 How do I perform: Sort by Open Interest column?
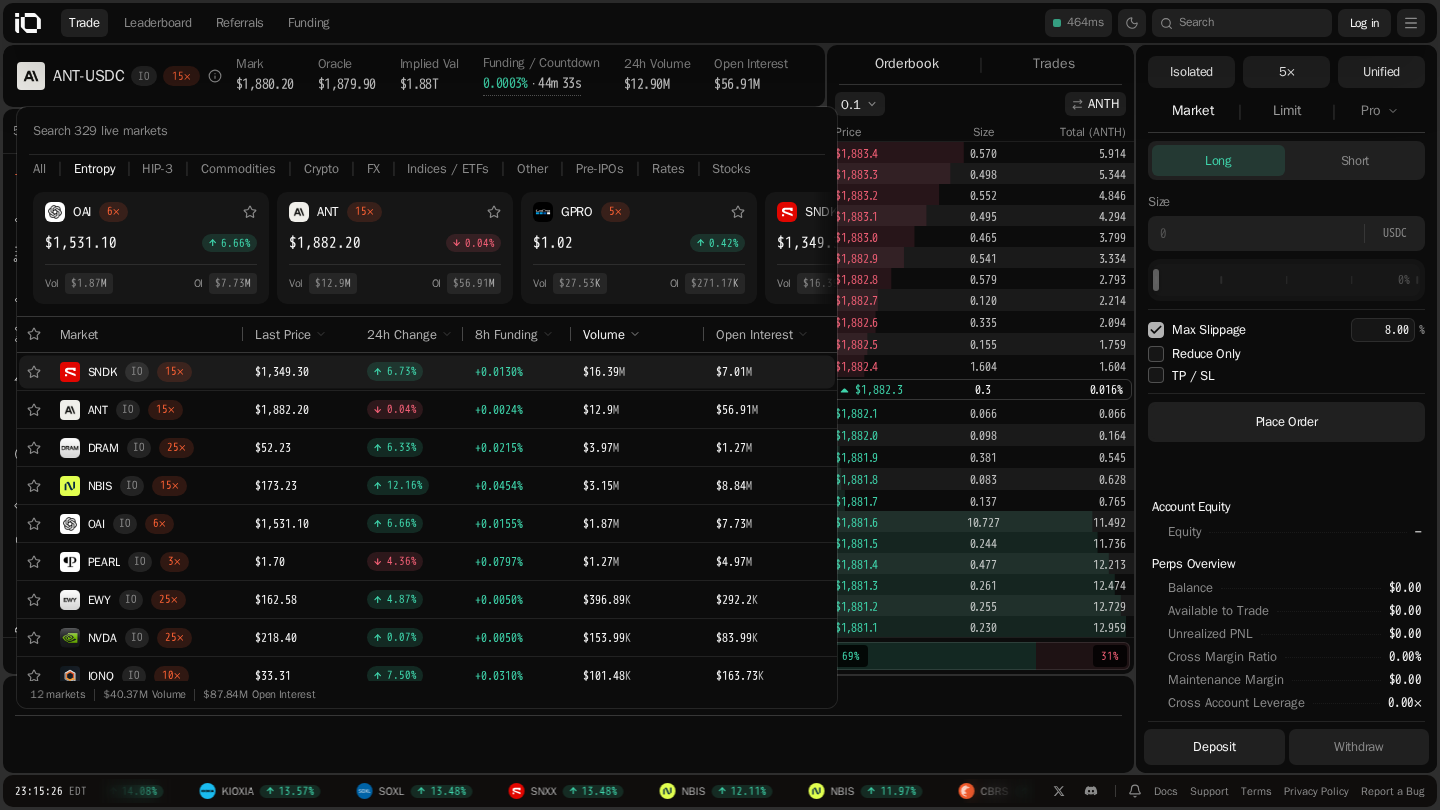(761, 335)
